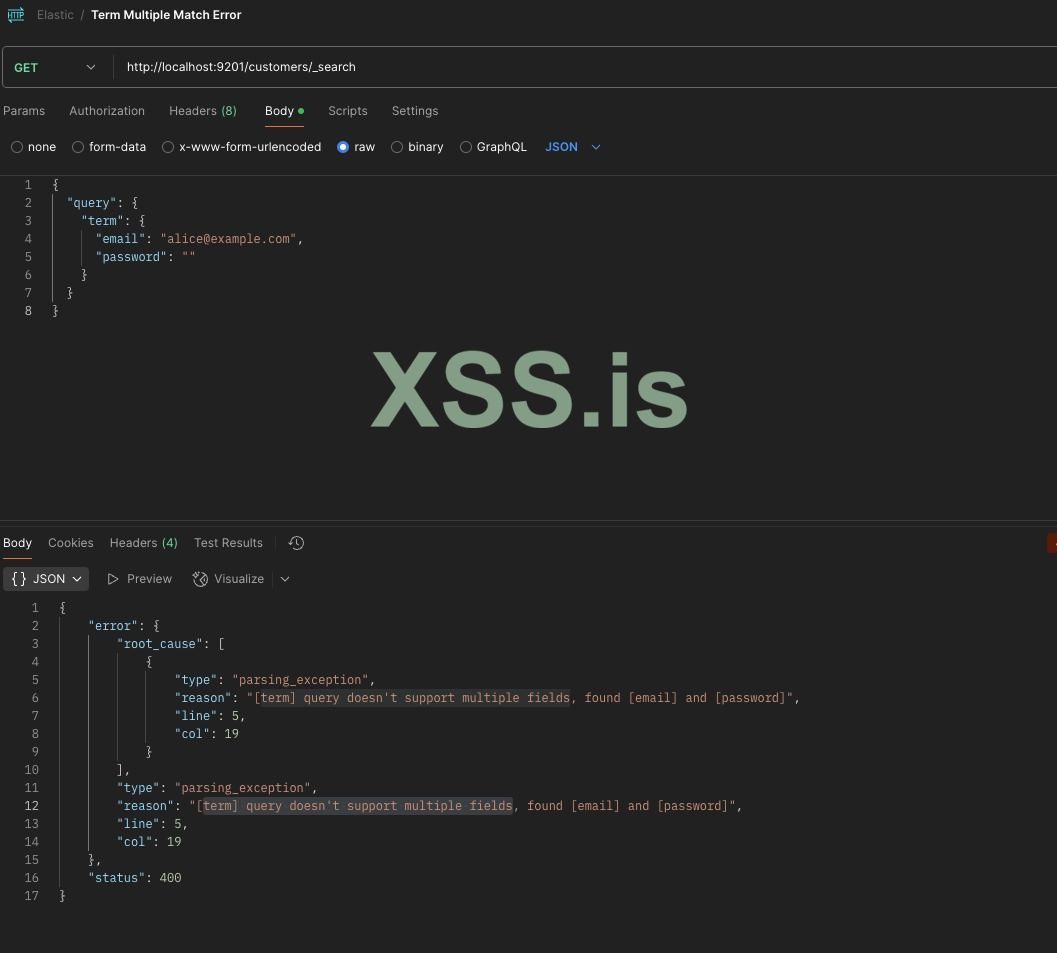Image resolution: width=1057 pixels, height=953 pixels.
Task: Select the binary radio button
Action: [397, 147]
